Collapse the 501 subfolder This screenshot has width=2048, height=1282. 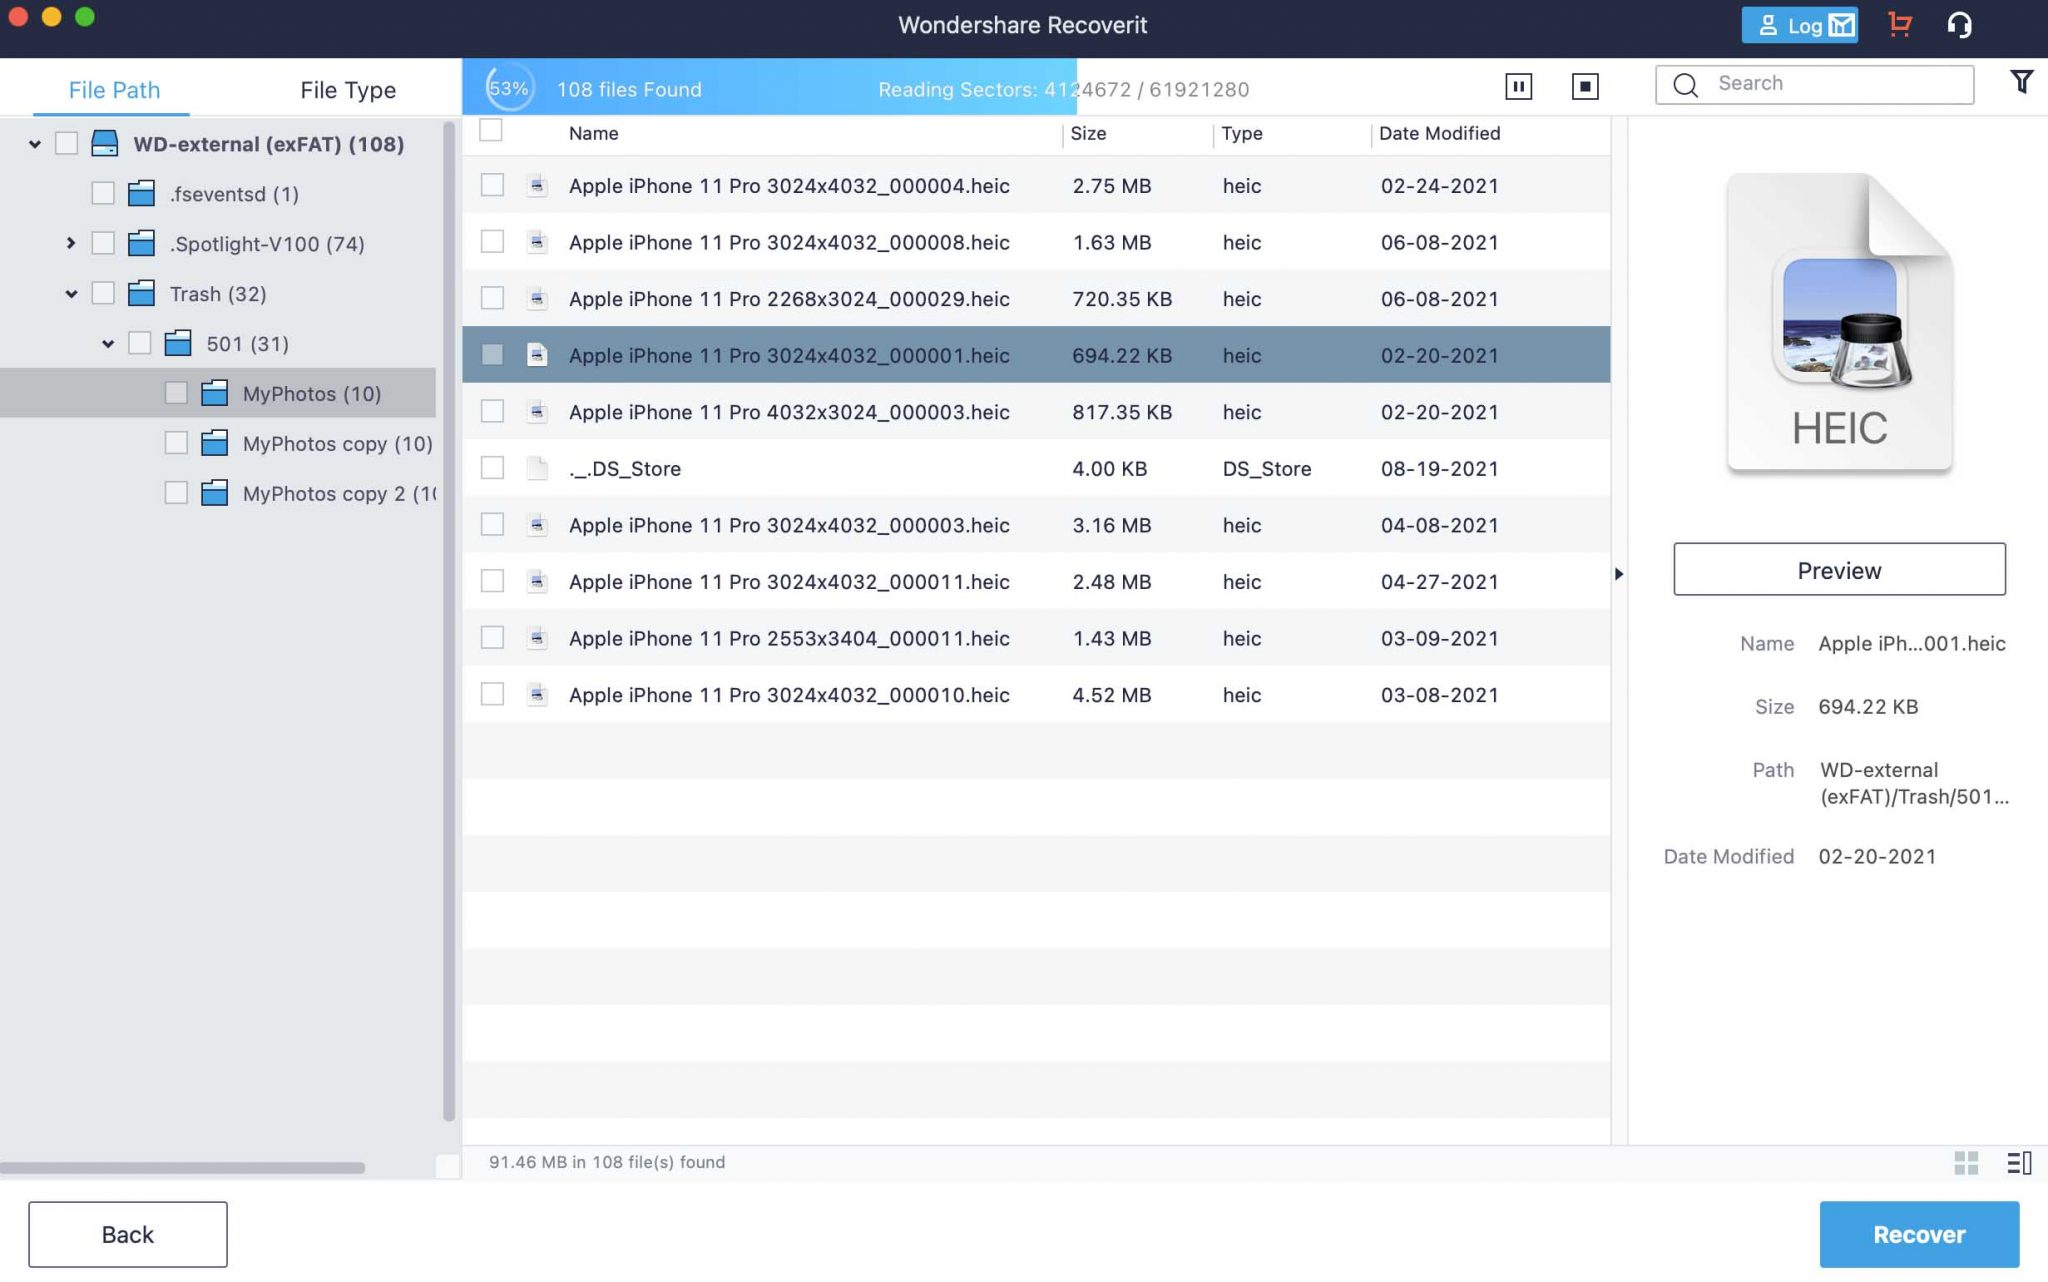pyautogui.click(x=105, y=343)
